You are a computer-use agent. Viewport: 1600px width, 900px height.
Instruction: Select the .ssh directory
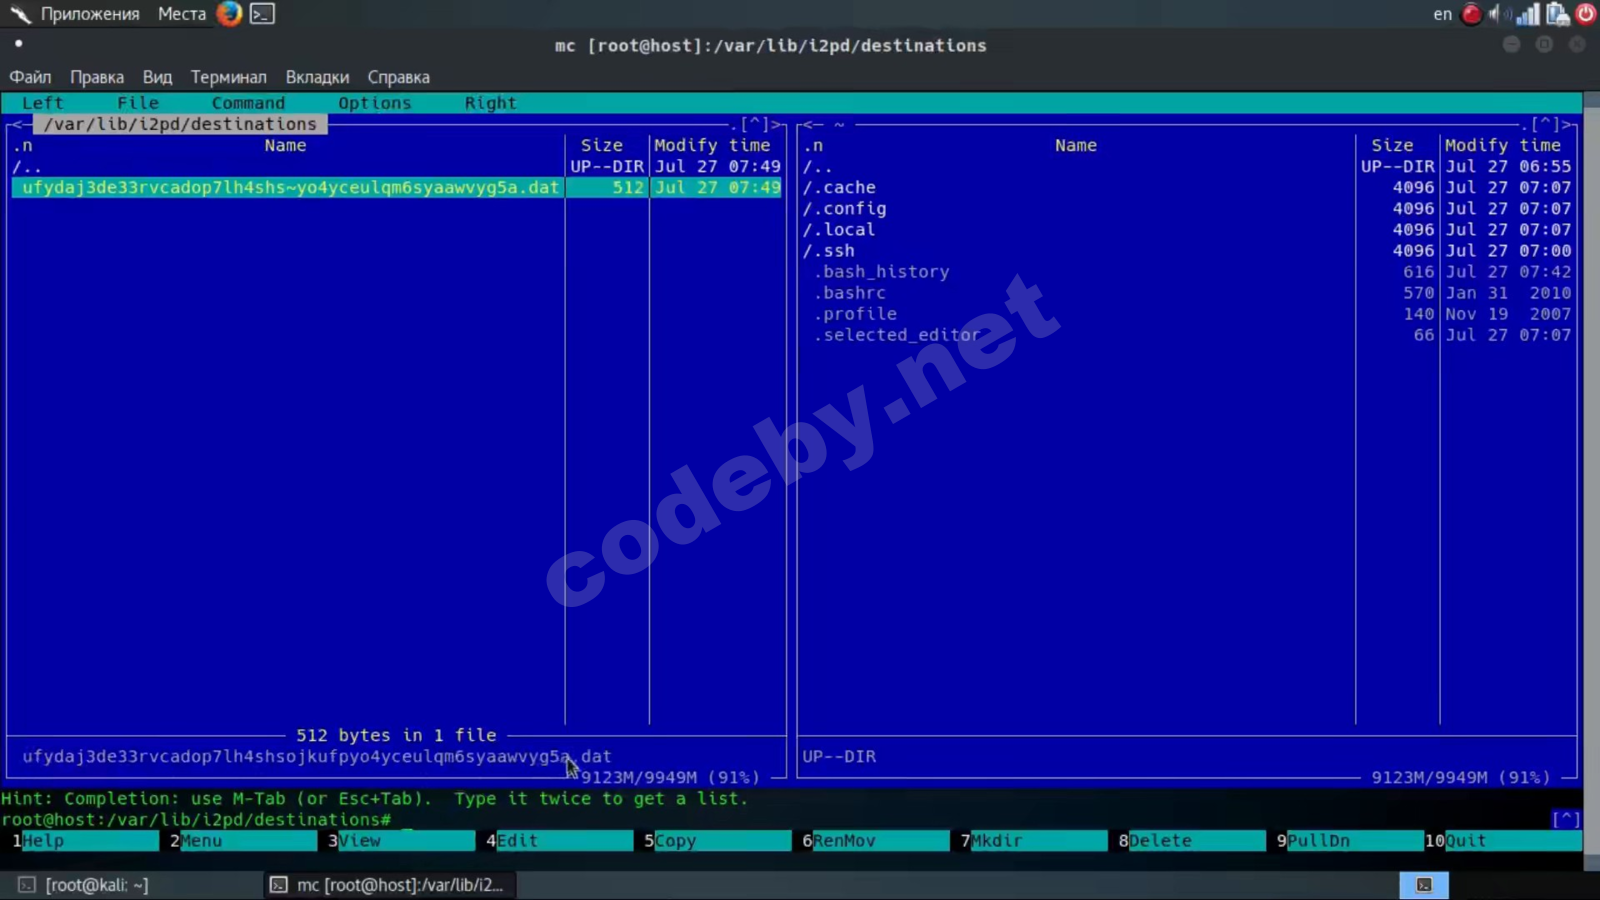point(1187,251)
